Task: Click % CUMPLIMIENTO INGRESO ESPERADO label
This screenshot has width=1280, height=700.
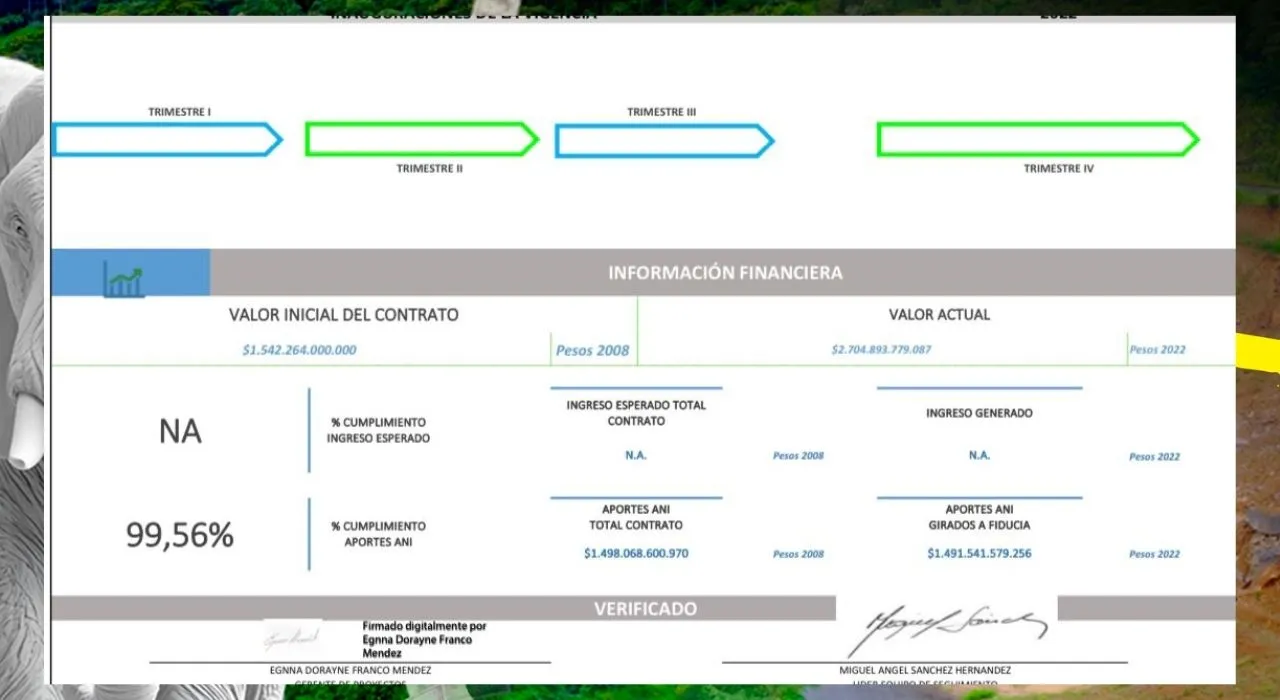Action: [x=378, y=430]
